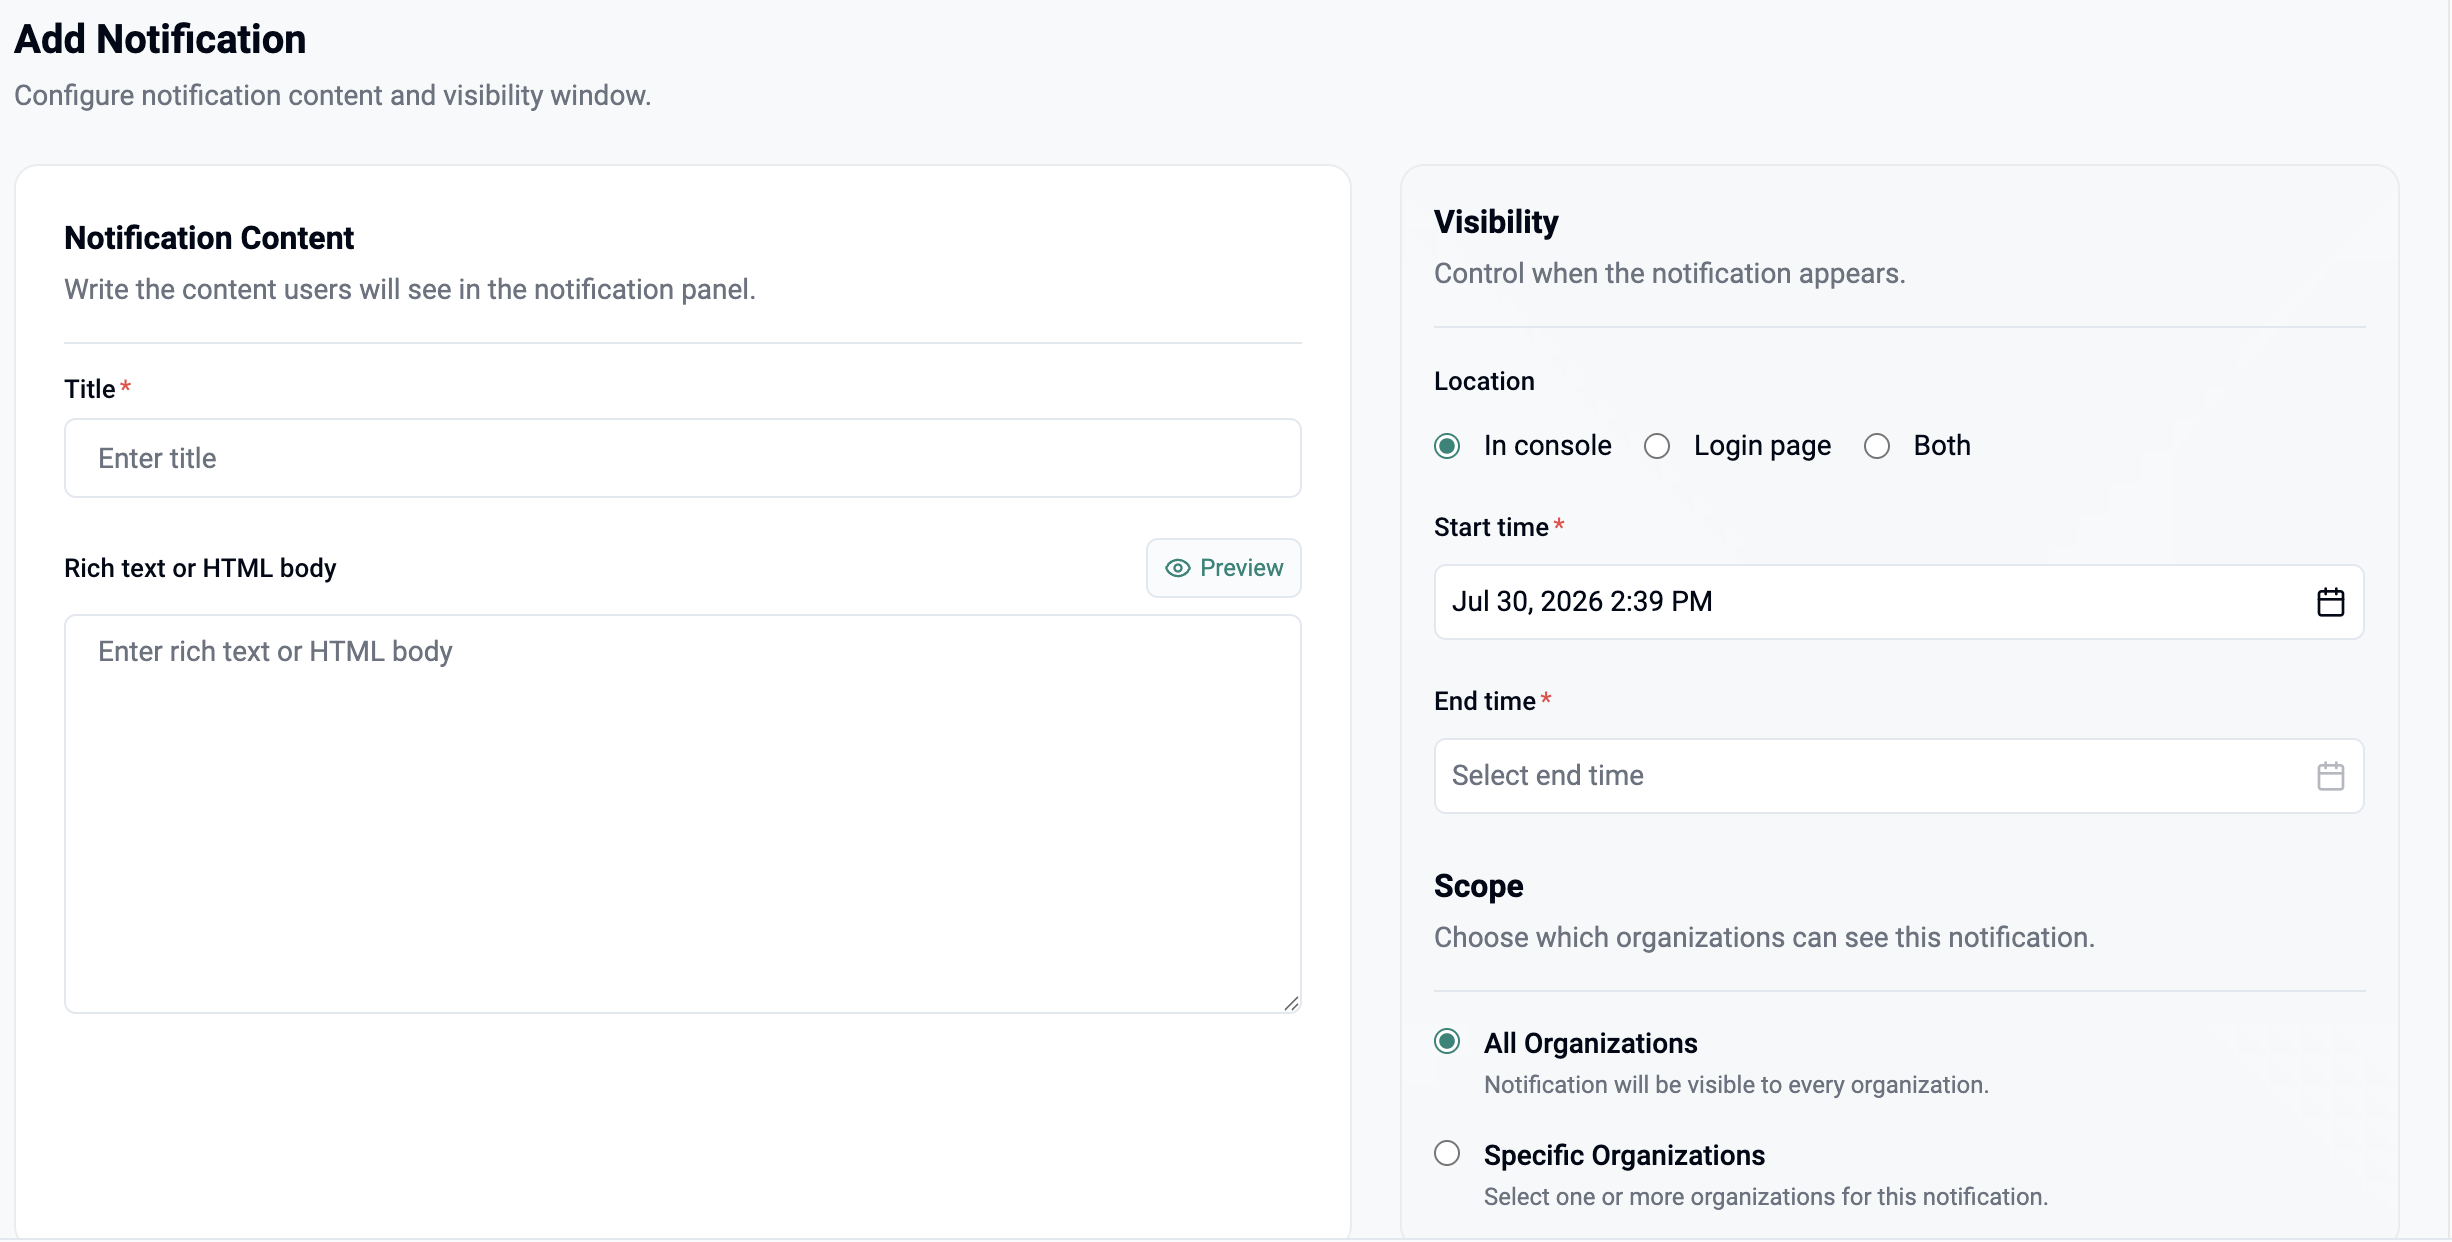This screenshot has height=1242, width=2452.
Task: Select the In console location radio
Action: pos(1447,446)
